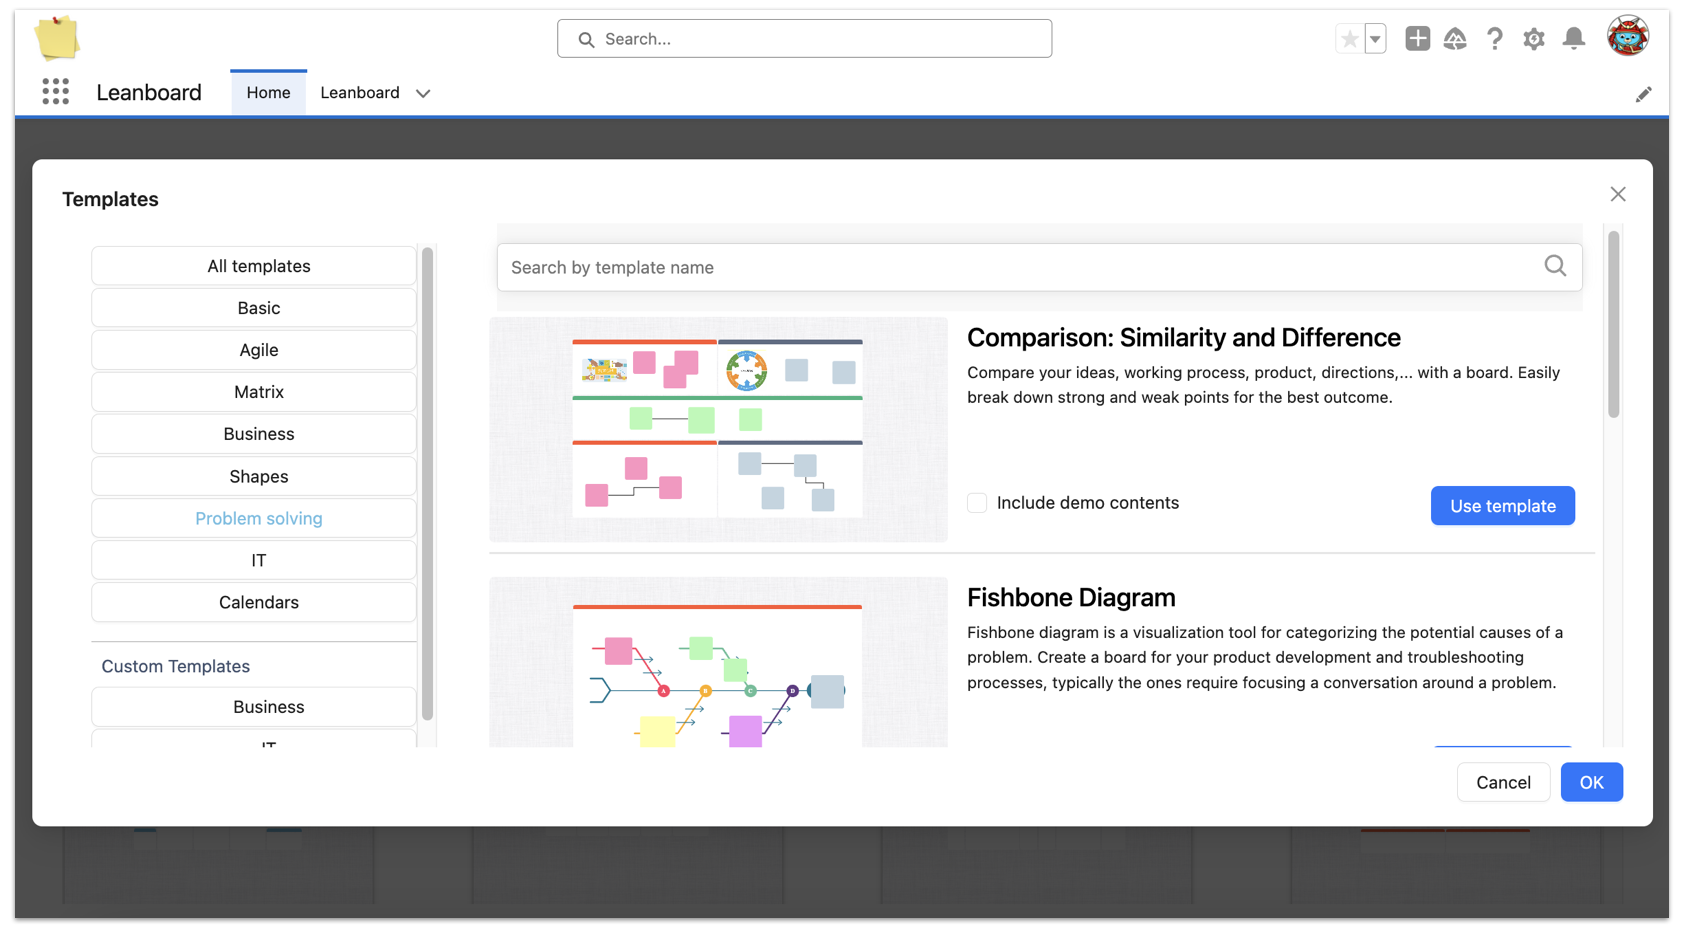Click the template search magnifier icon
Image resolution: width=1684 pixels, height=934 pixels.
click(x=1554, y=266)
